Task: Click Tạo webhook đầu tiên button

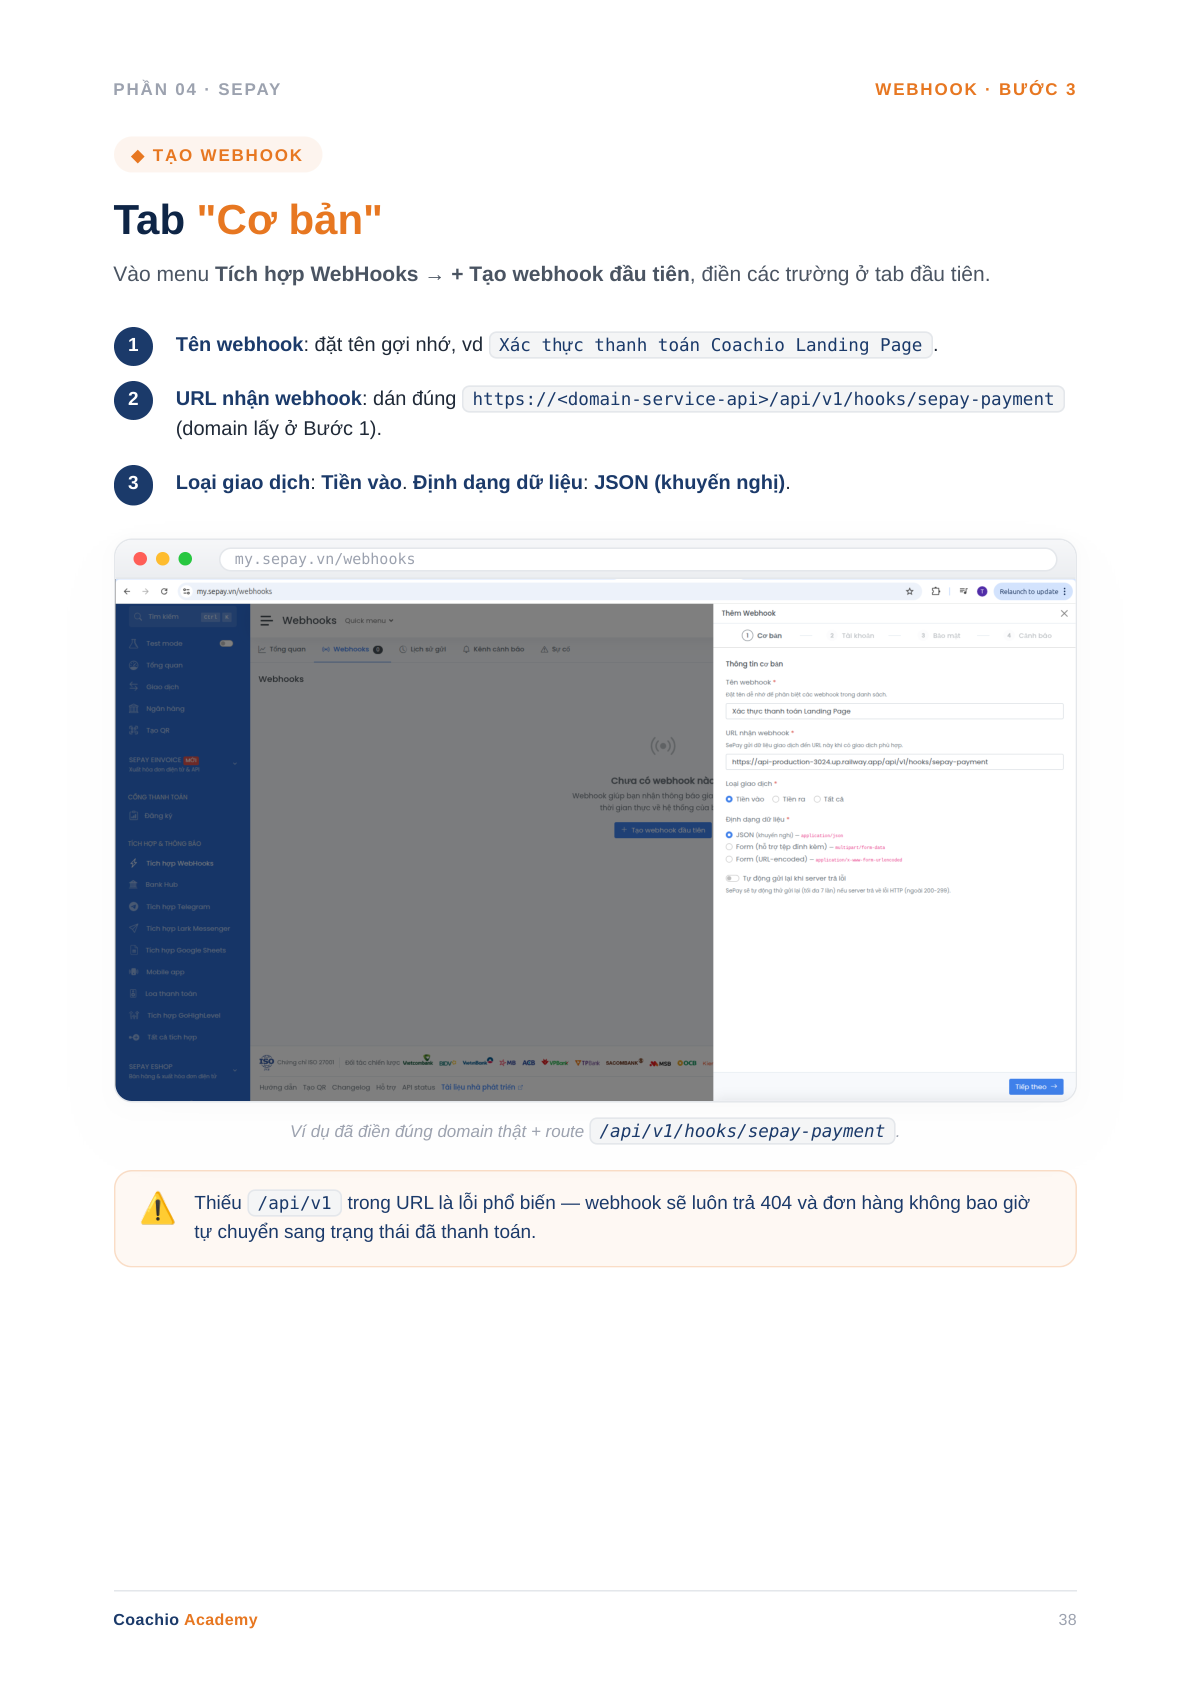Action: [663, 830]
